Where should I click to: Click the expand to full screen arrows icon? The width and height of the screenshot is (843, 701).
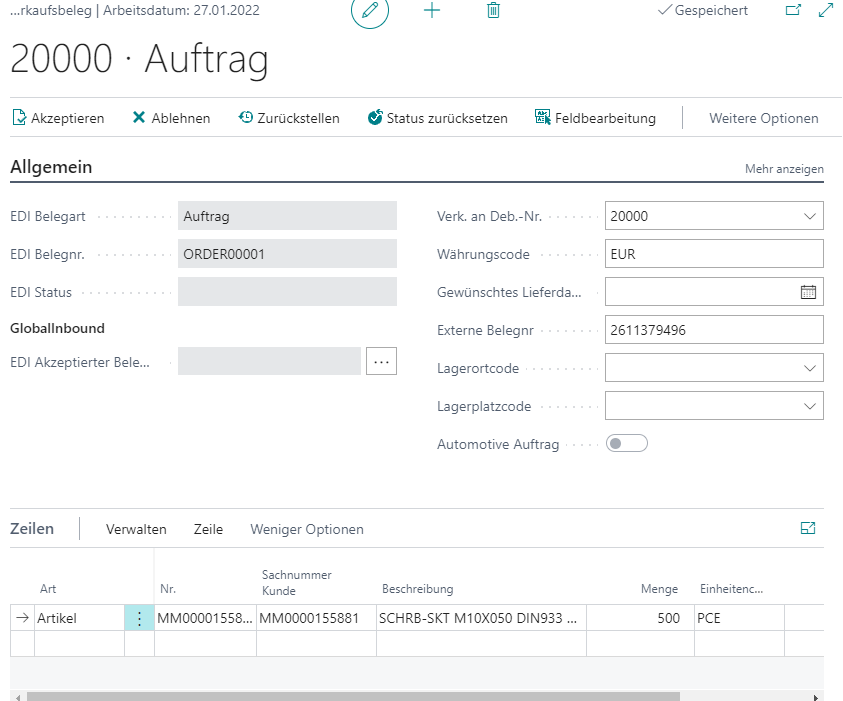tap(826, 11)
